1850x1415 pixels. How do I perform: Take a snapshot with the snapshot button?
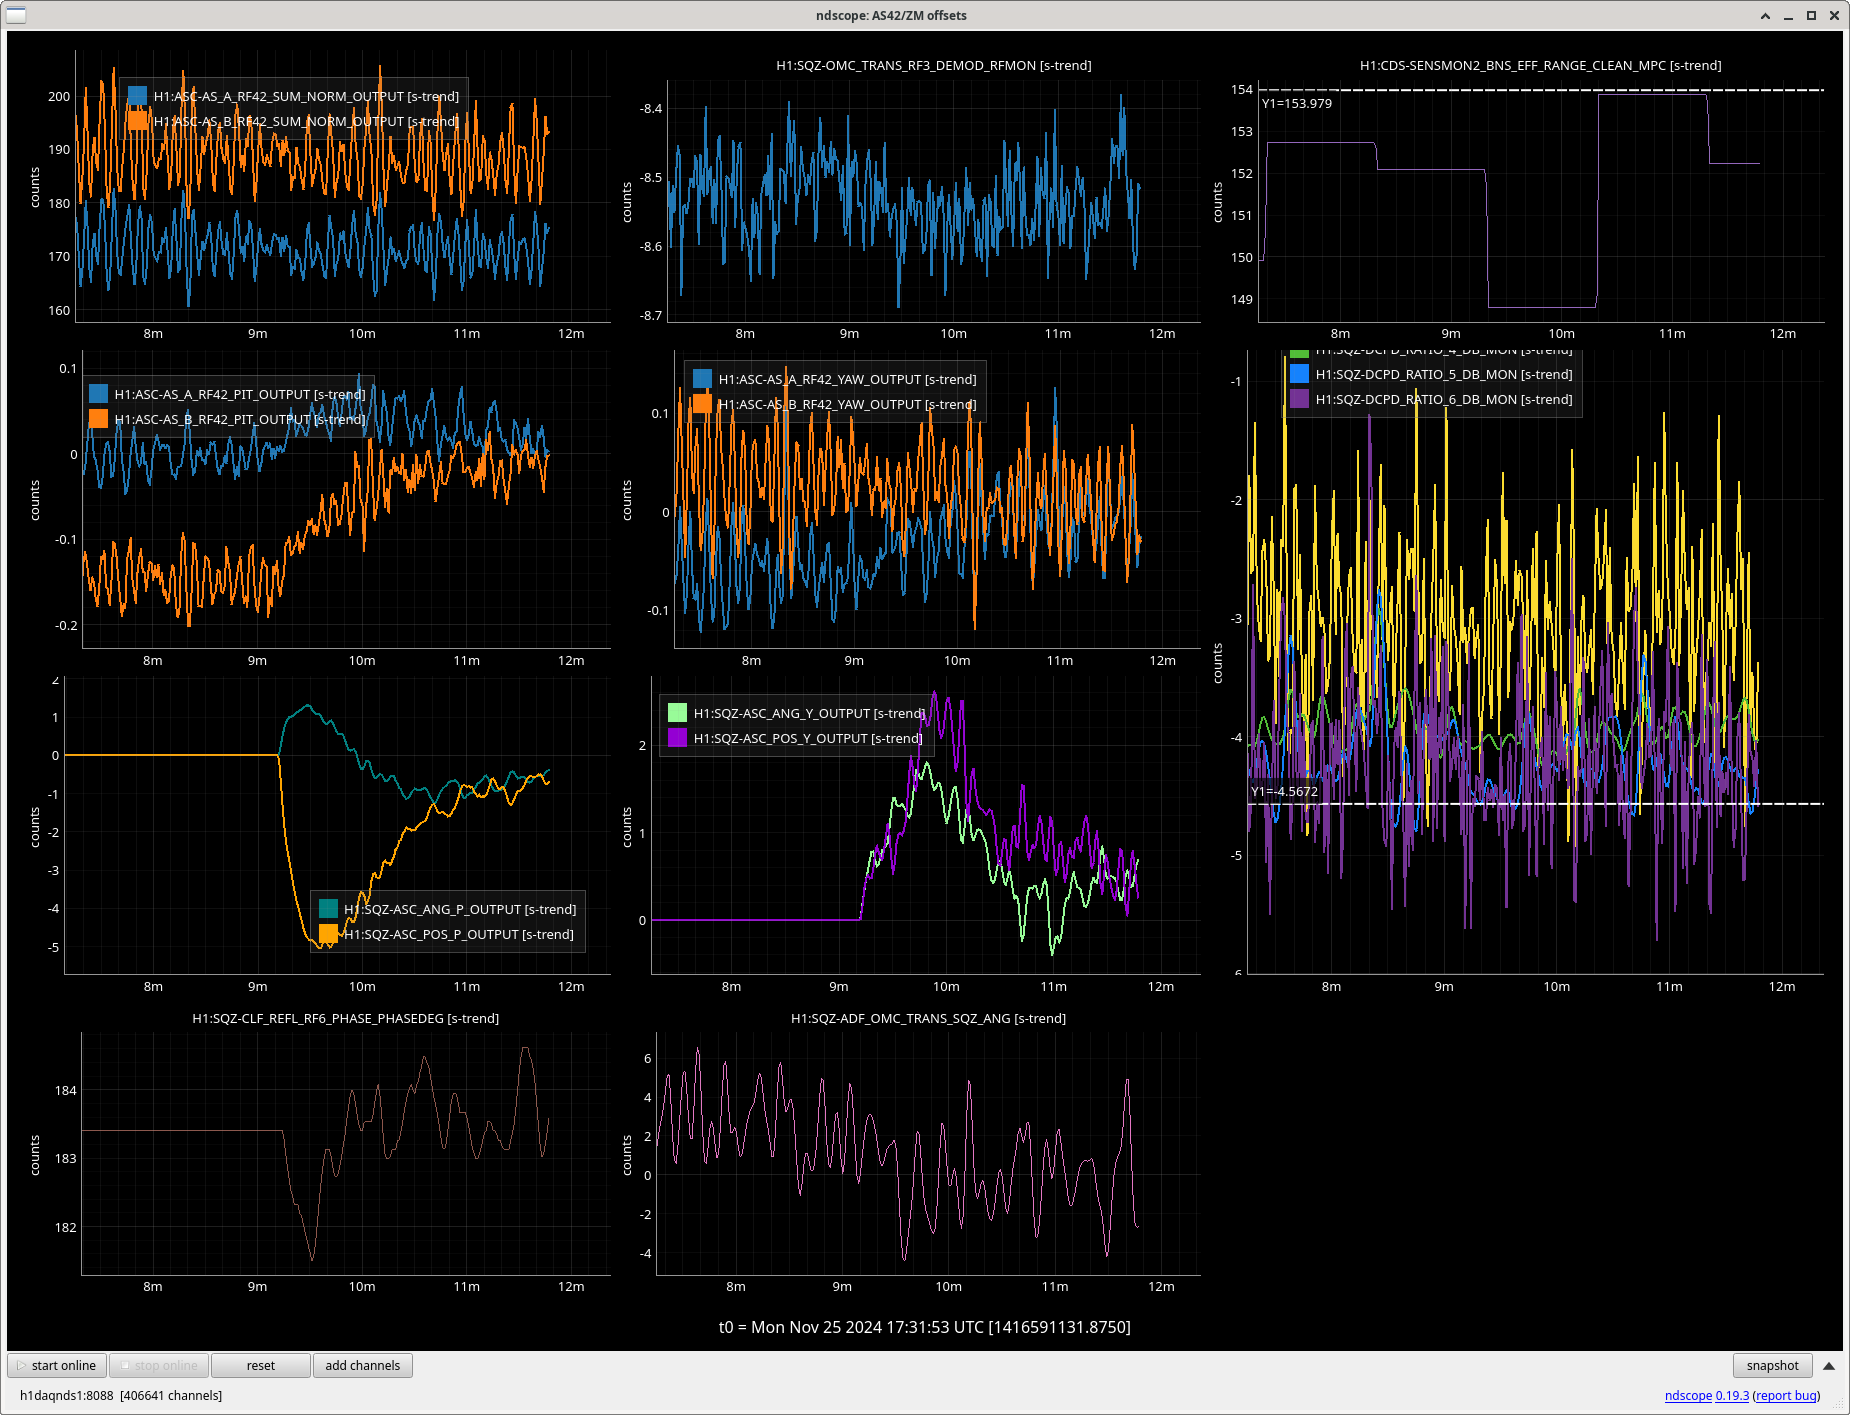click(1772, 1365)
